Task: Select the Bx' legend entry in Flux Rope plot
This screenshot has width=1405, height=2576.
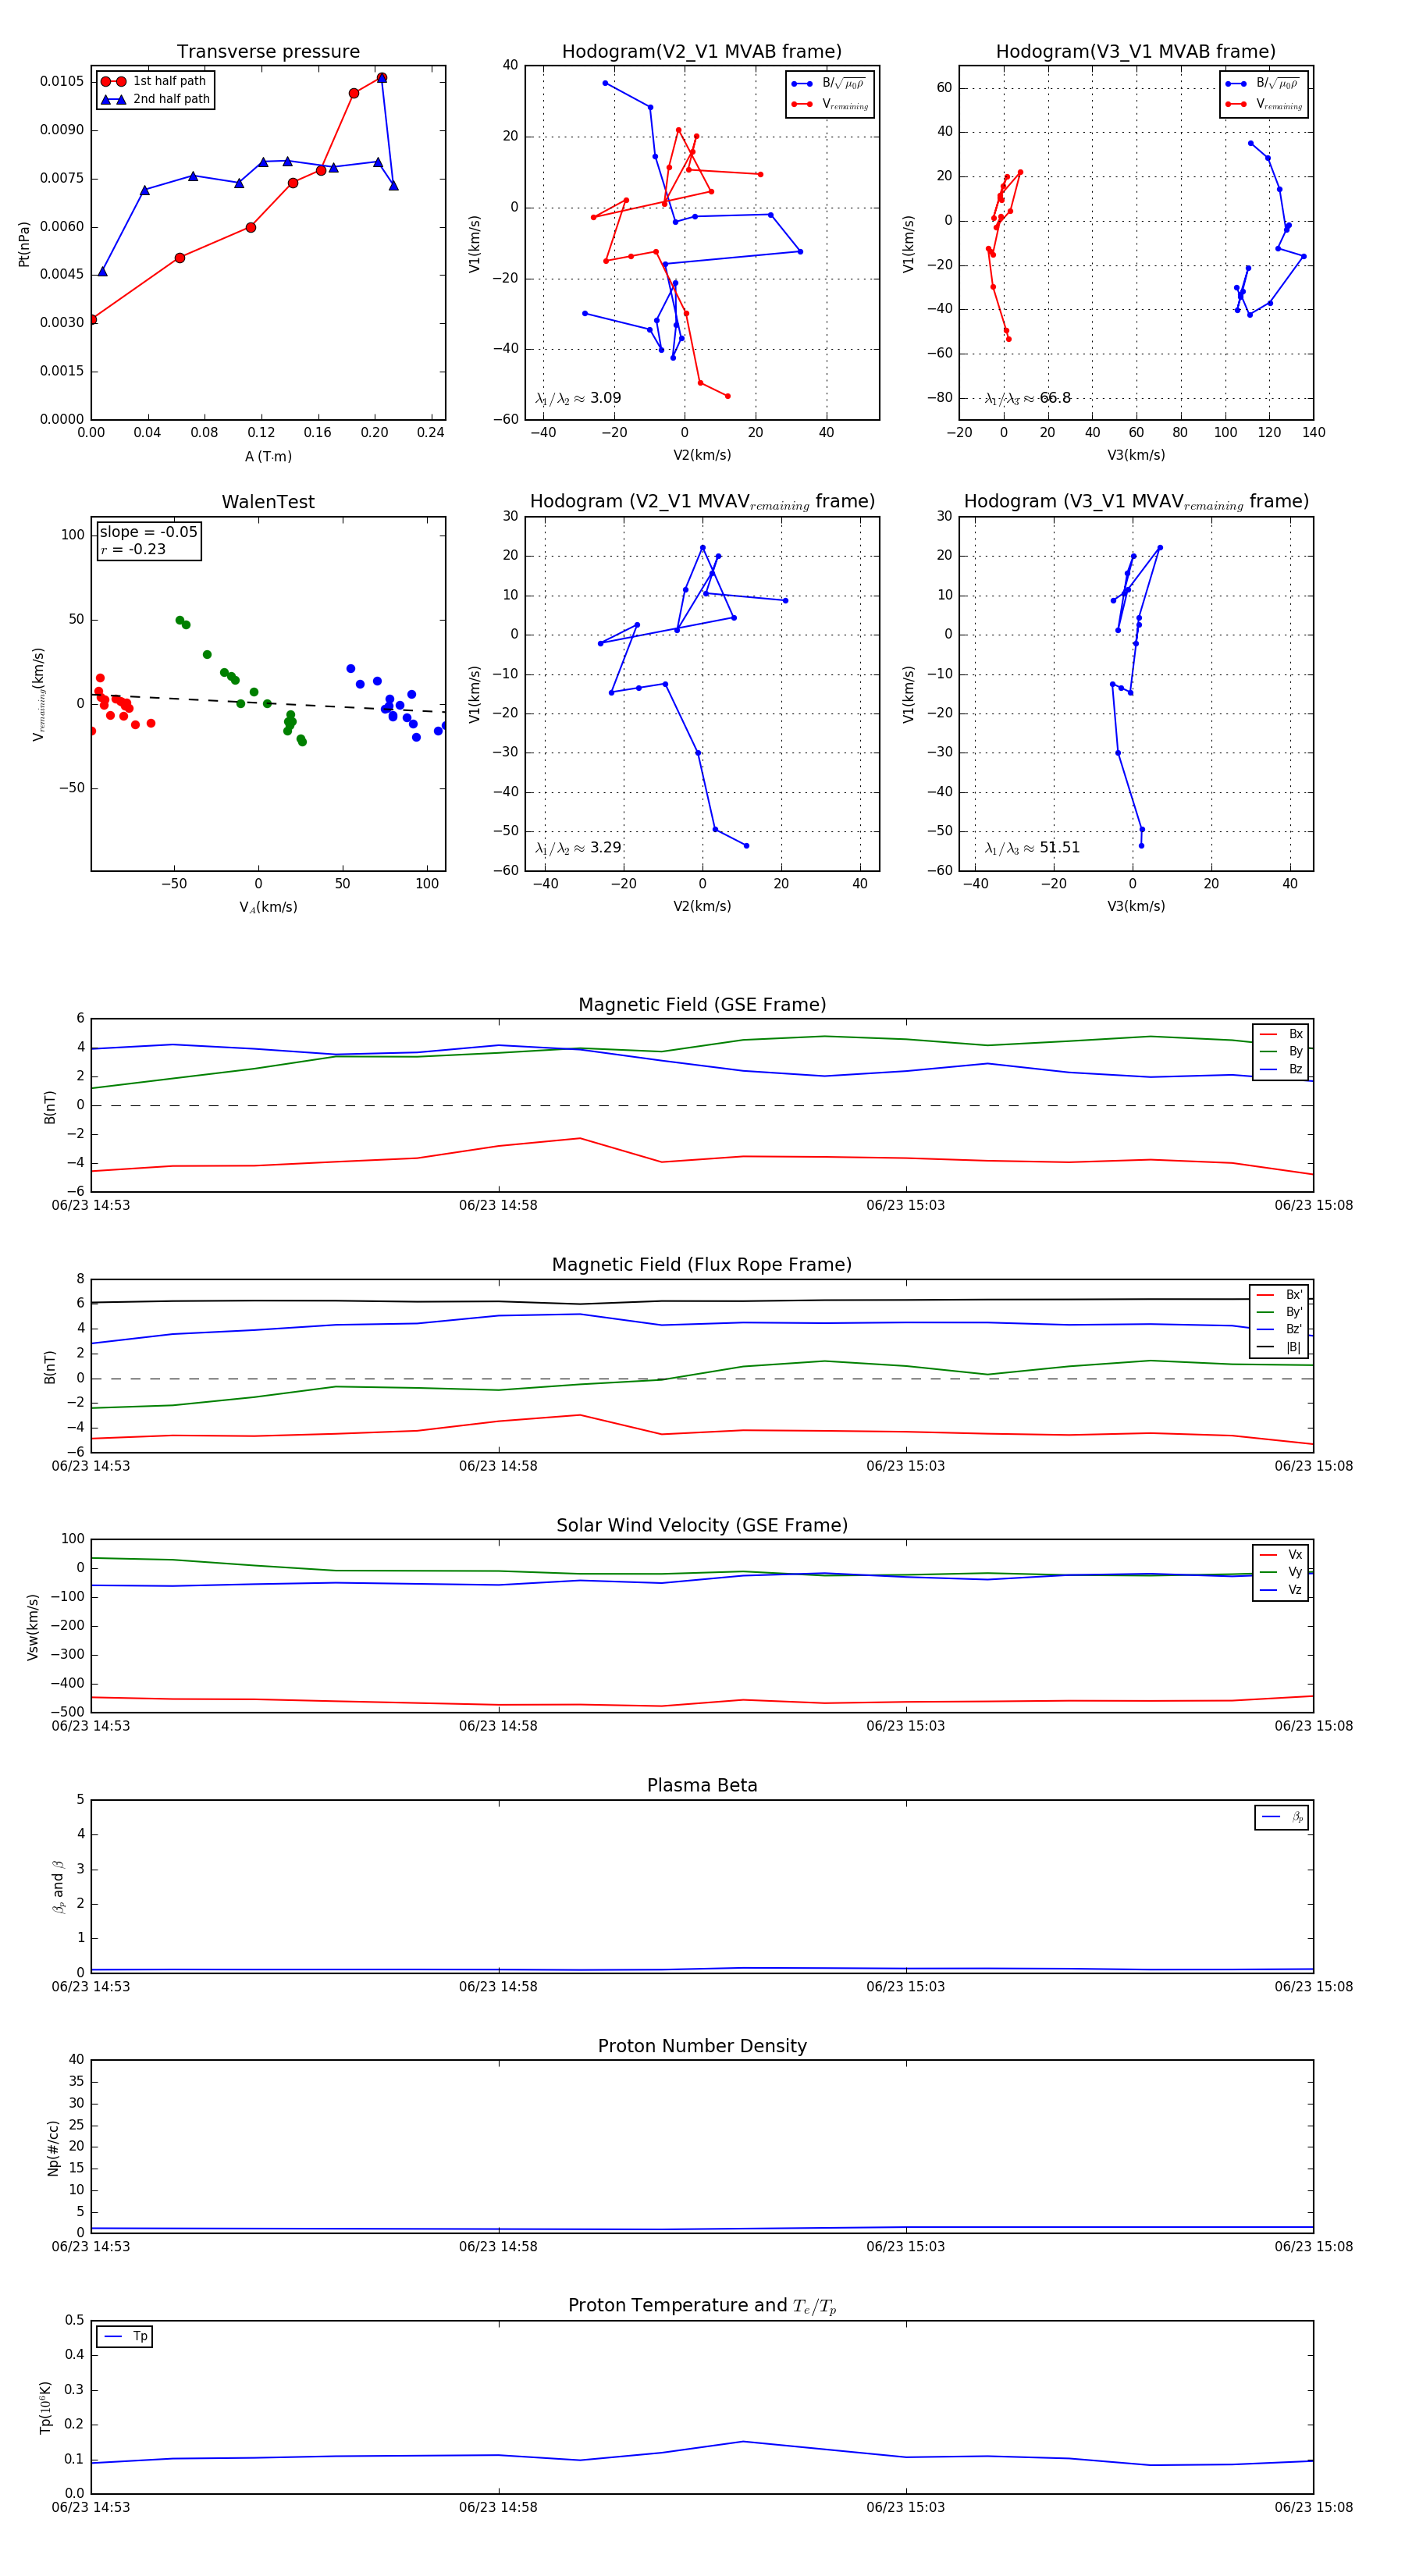Action: (x=1280, y=1294)
